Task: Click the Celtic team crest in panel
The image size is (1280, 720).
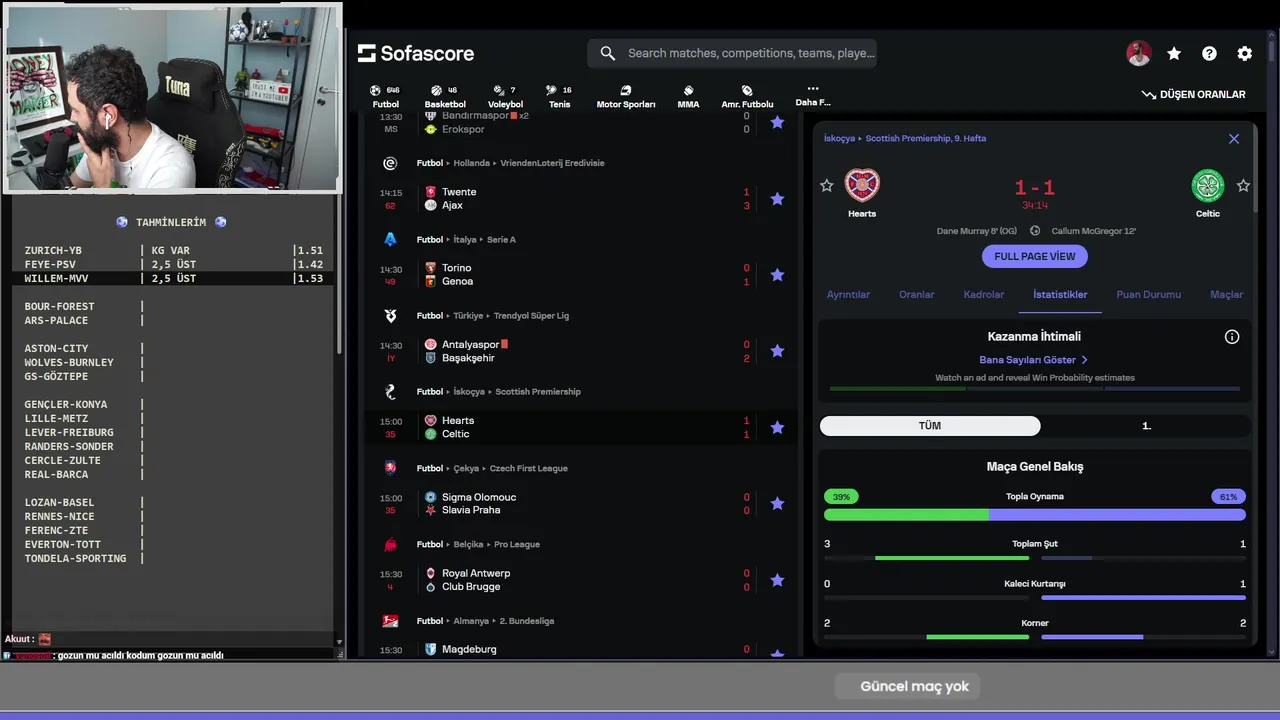Action: click(x=1208, y=186)
